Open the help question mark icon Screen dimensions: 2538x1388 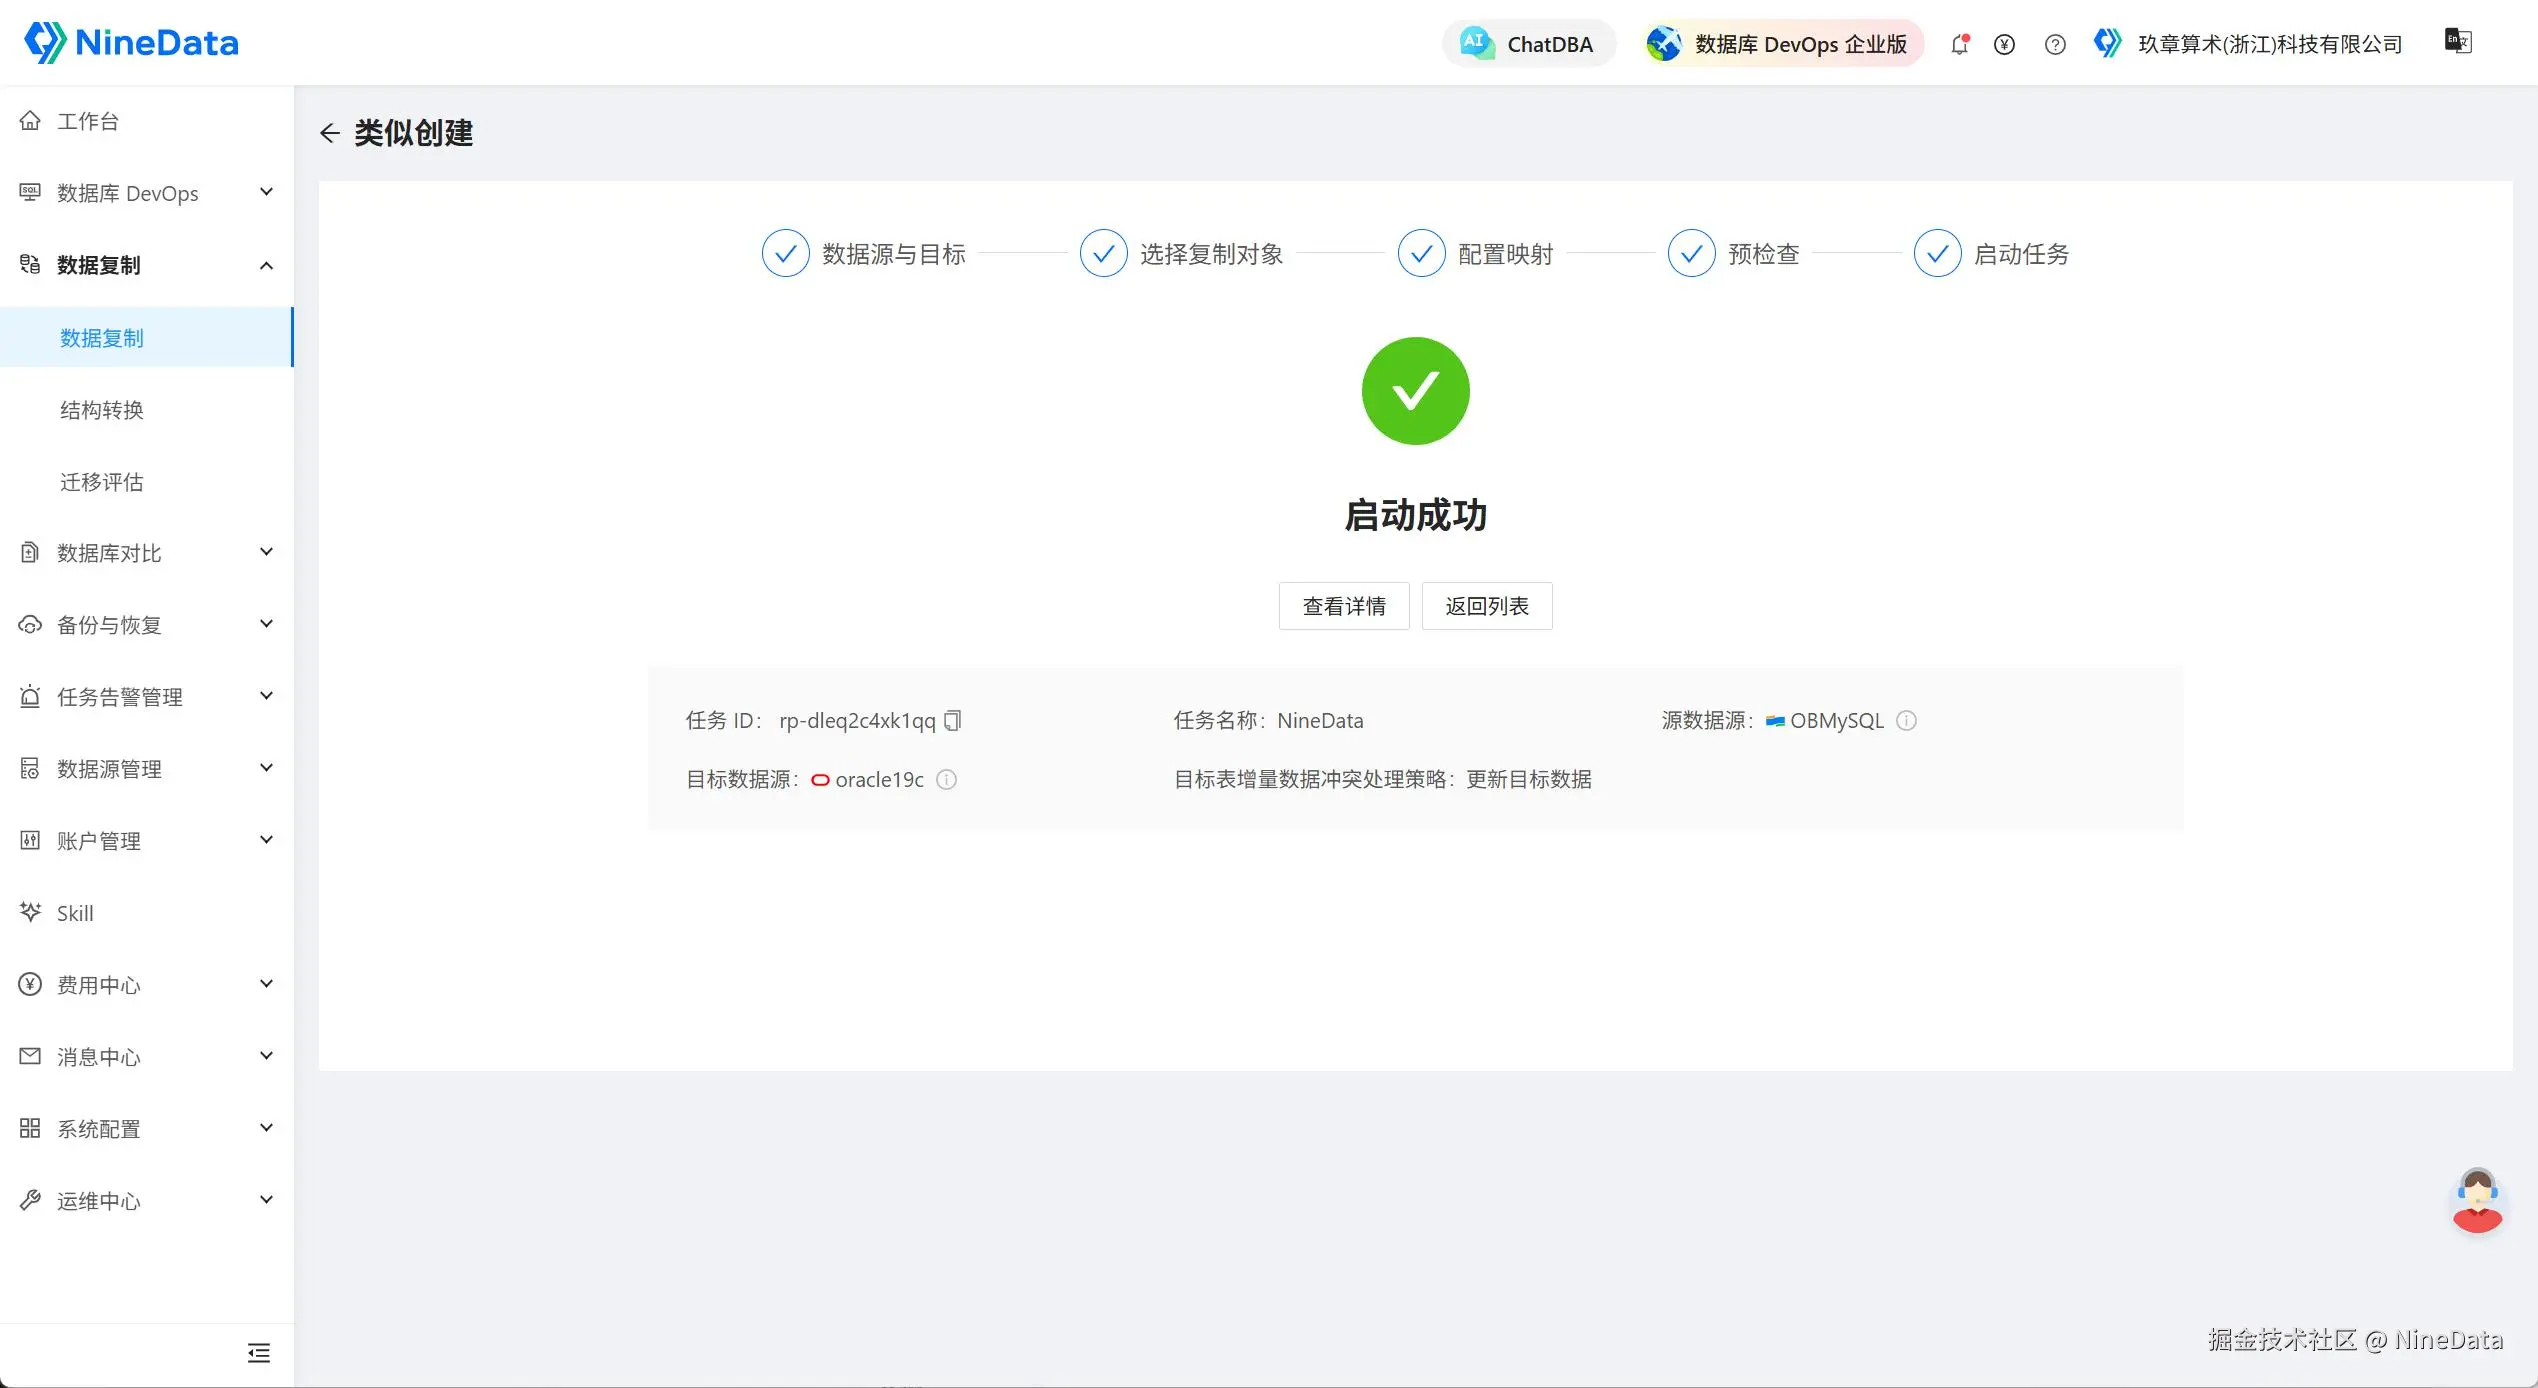[2055, 44]
